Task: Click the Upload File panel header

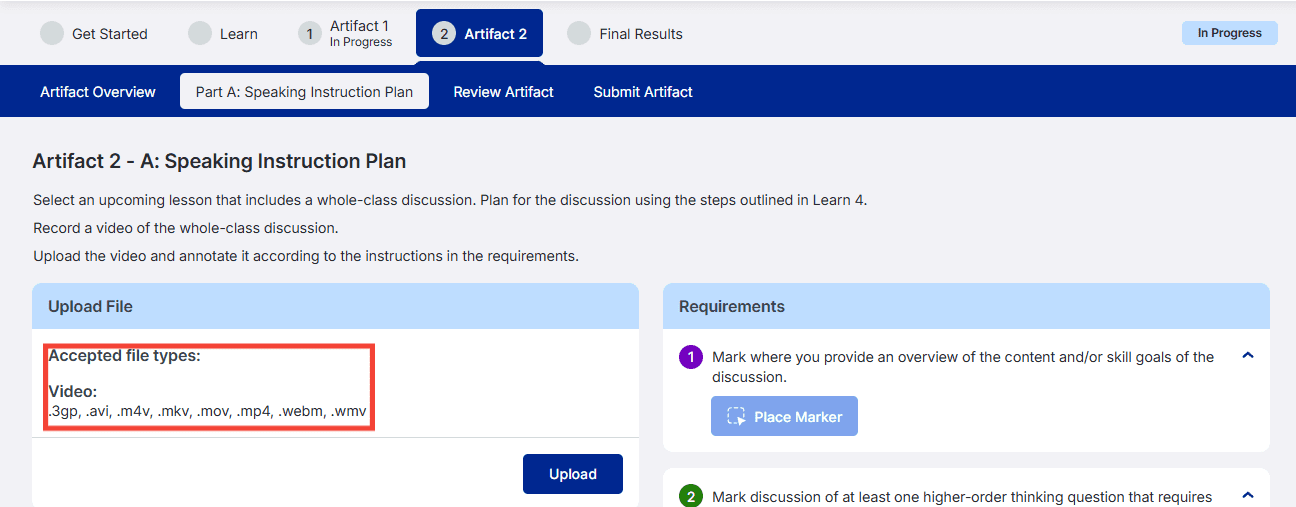Action: click(335, 306)
